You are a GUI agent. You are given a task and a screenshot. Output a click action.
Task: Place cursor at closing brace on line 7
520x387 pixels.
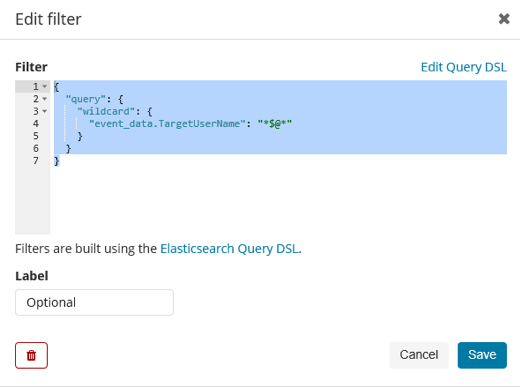click(x=56, y=161)
